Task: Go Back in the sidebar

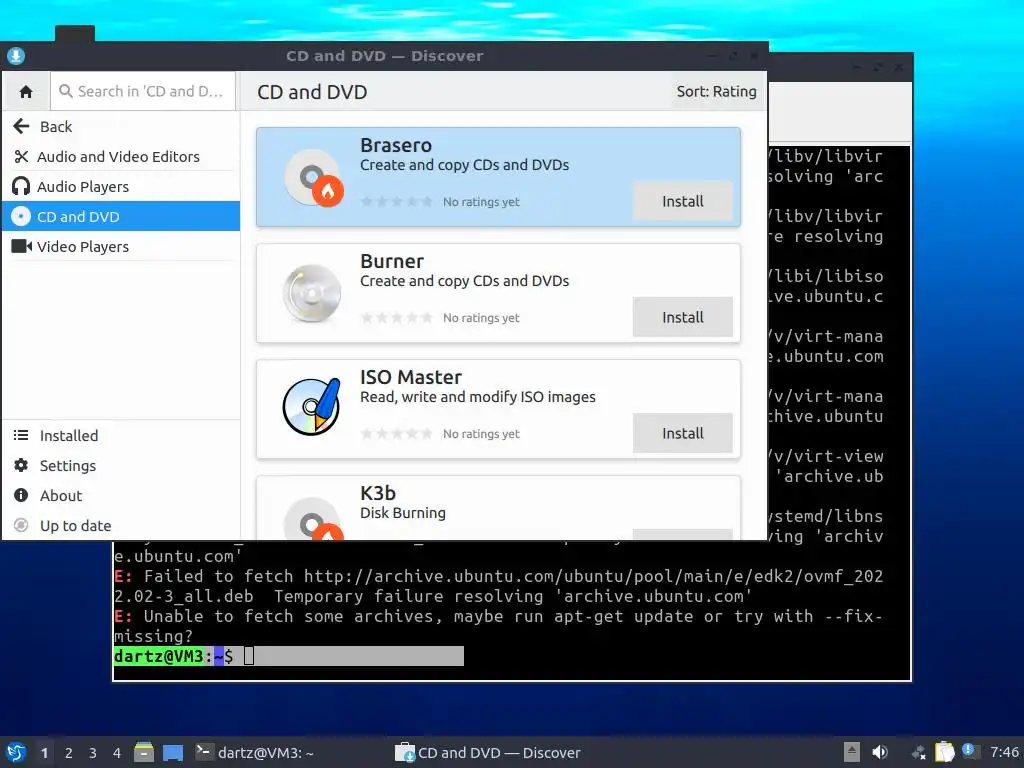Action: 121,127
